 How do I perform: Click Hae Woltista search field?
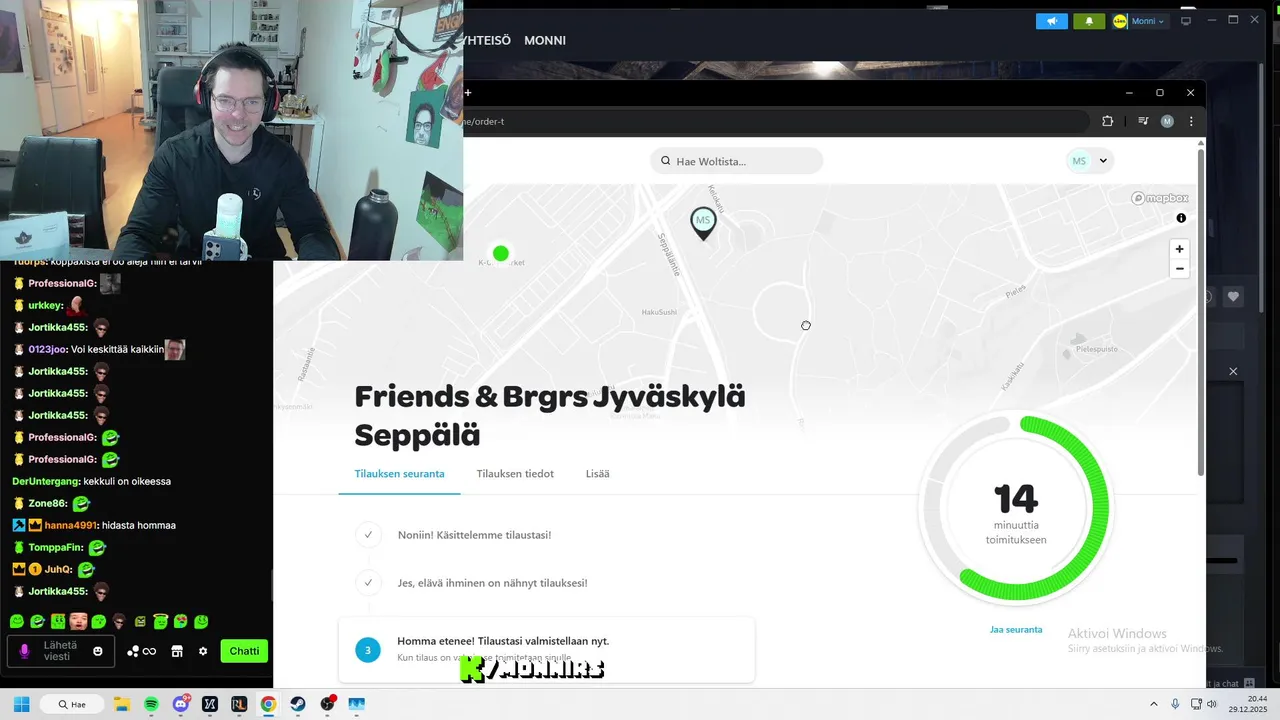click(736, 161)
